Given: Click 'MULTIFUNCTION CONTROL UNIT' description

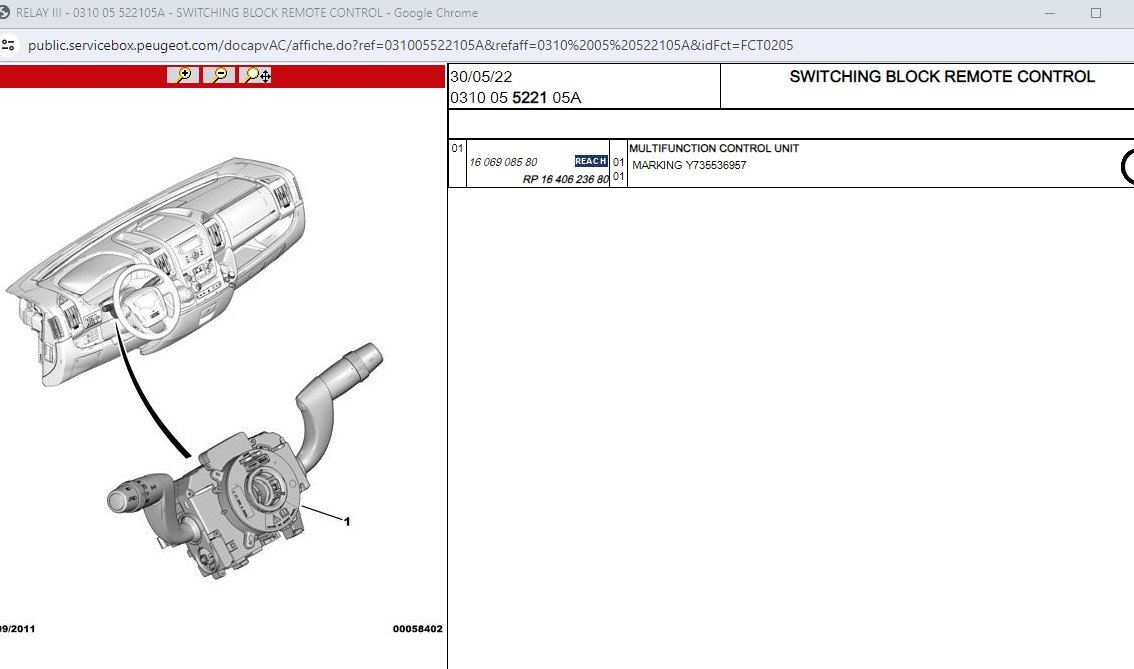Looking at the screenshot, I should pyautogui.click(x=714, y=148).
